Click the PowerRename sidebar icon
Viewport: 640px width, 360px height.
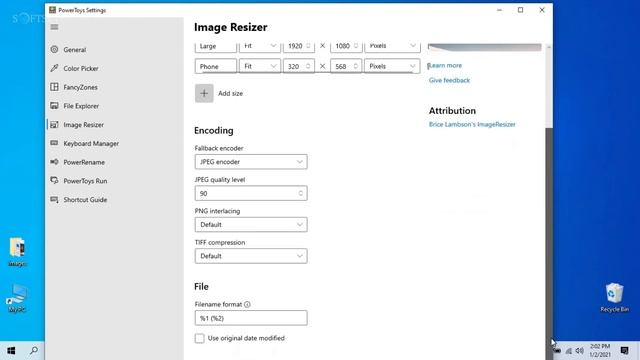click(x=54, y=162)
